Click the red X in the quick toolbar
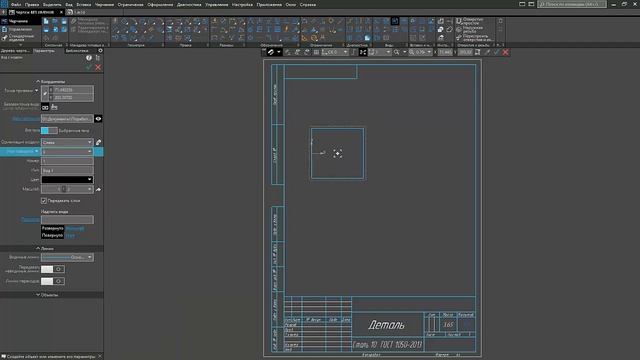The height and width of the screenshot is (360, 640). pos(505,52)
